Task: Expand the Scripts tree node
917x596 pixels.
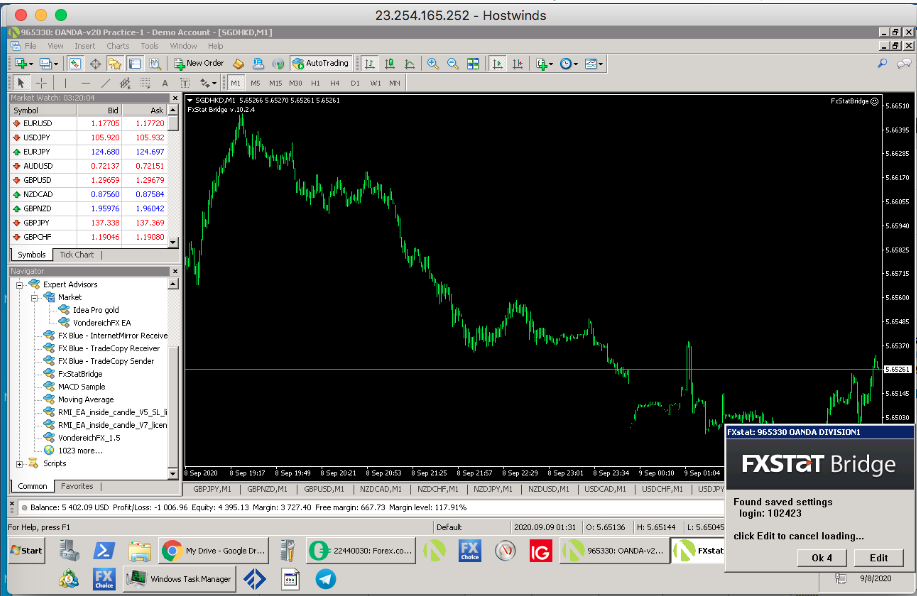Action: 20,463
